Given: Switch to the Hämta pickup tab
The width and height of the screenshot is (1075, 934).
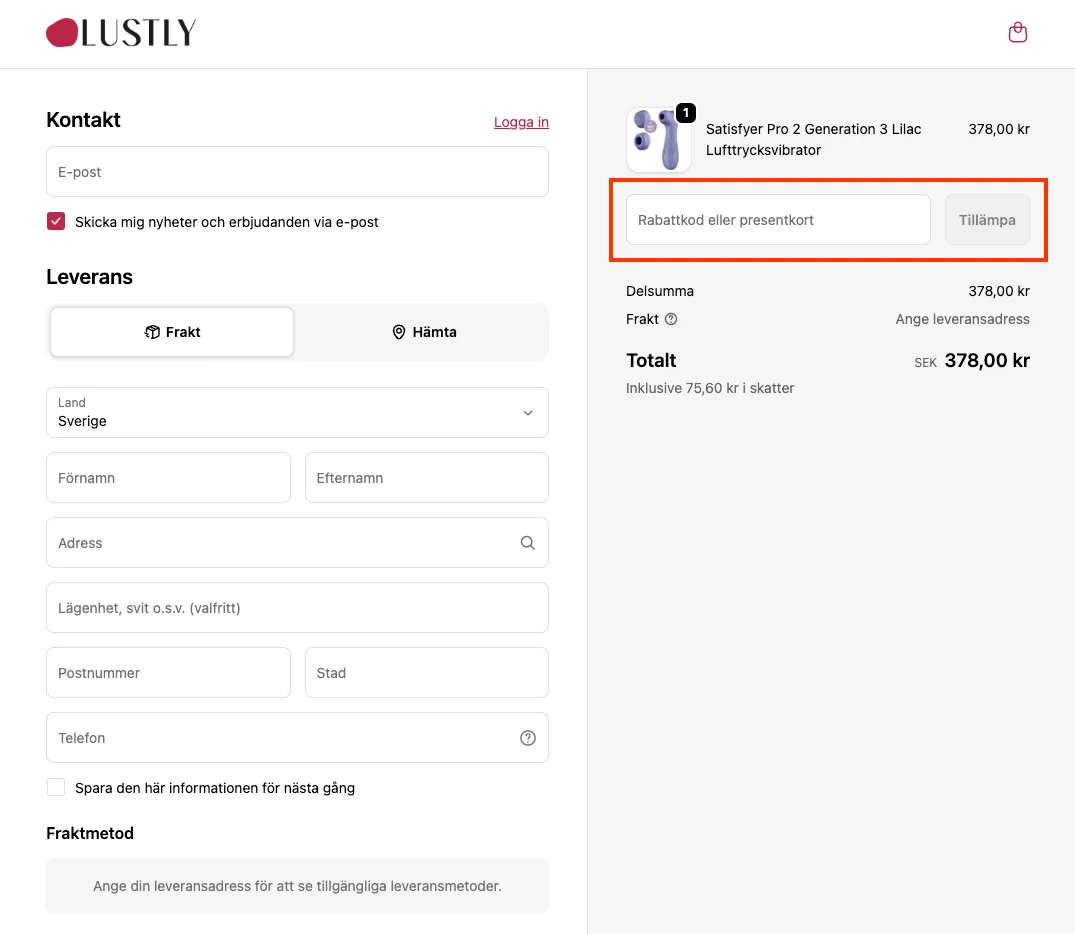Looking at the screenshot, I should (x=424, y=332).
